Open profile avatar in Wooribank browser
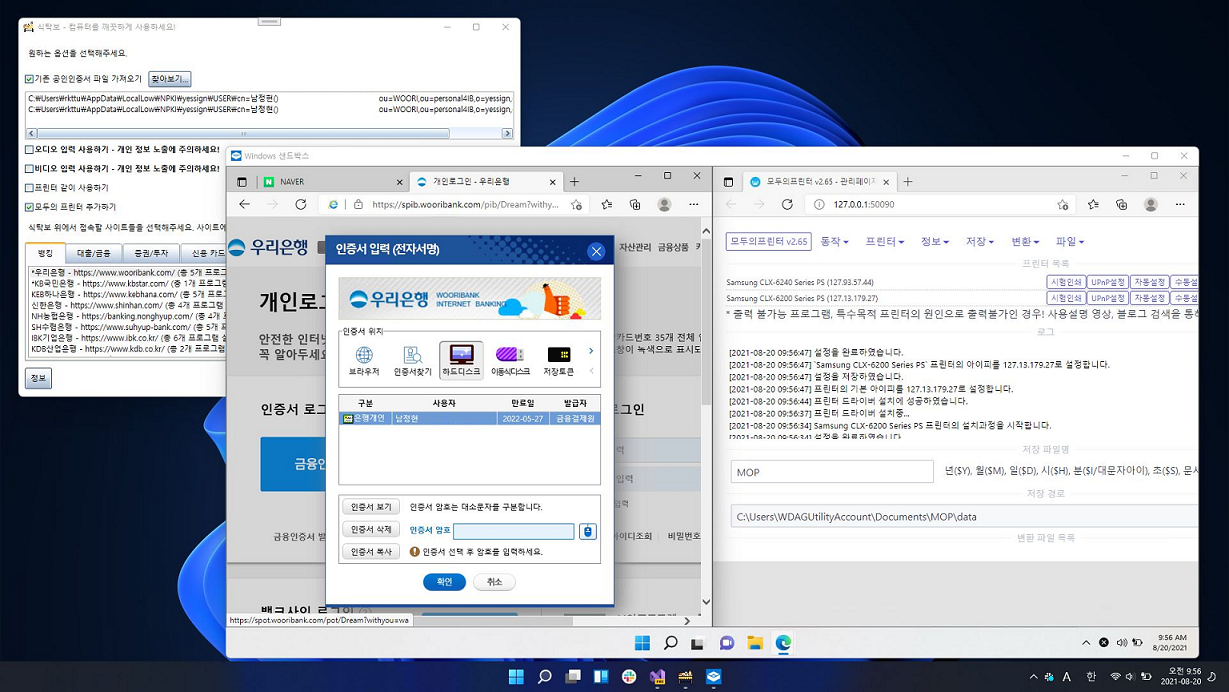1229x692 pixels. point(664,204)
